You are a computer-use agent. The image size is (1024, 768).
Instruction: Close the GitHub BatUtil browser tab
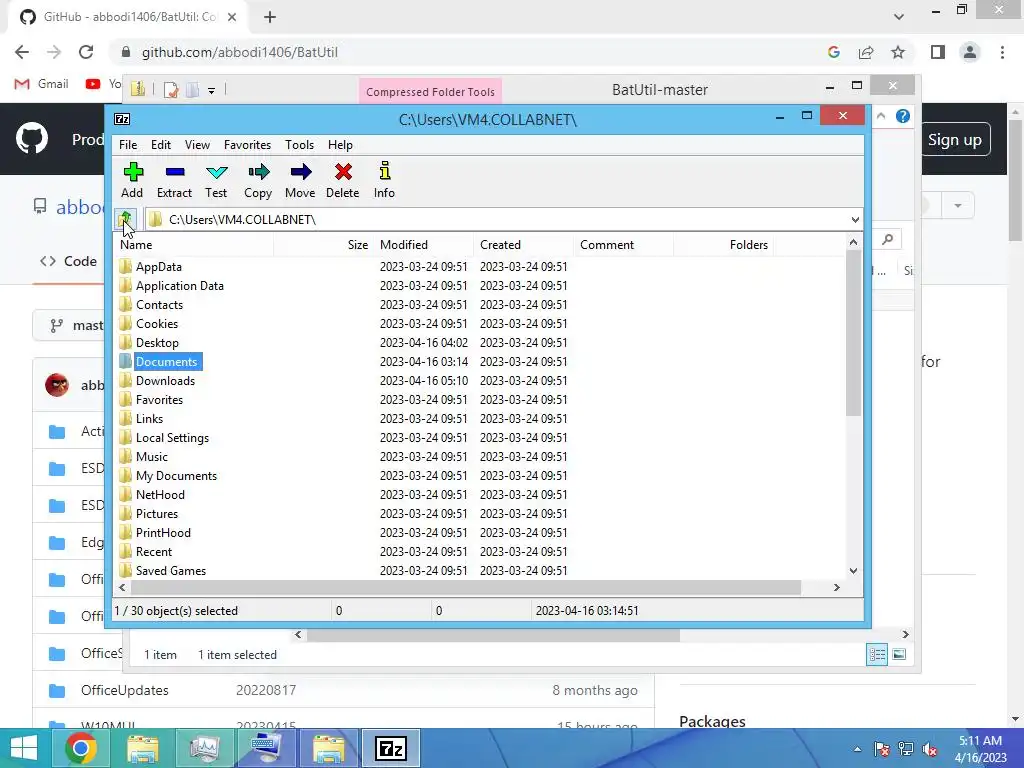click(232, 17)
